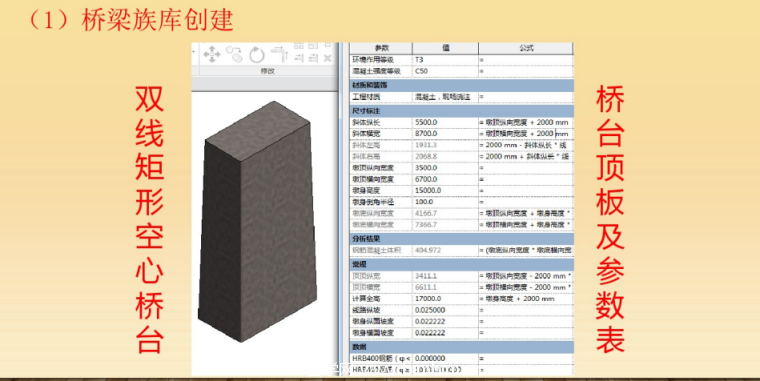Image resolution: width=760 pixels, height=381 pixels.
Task: Select the Copy tool icon
Action: point(234,54)
